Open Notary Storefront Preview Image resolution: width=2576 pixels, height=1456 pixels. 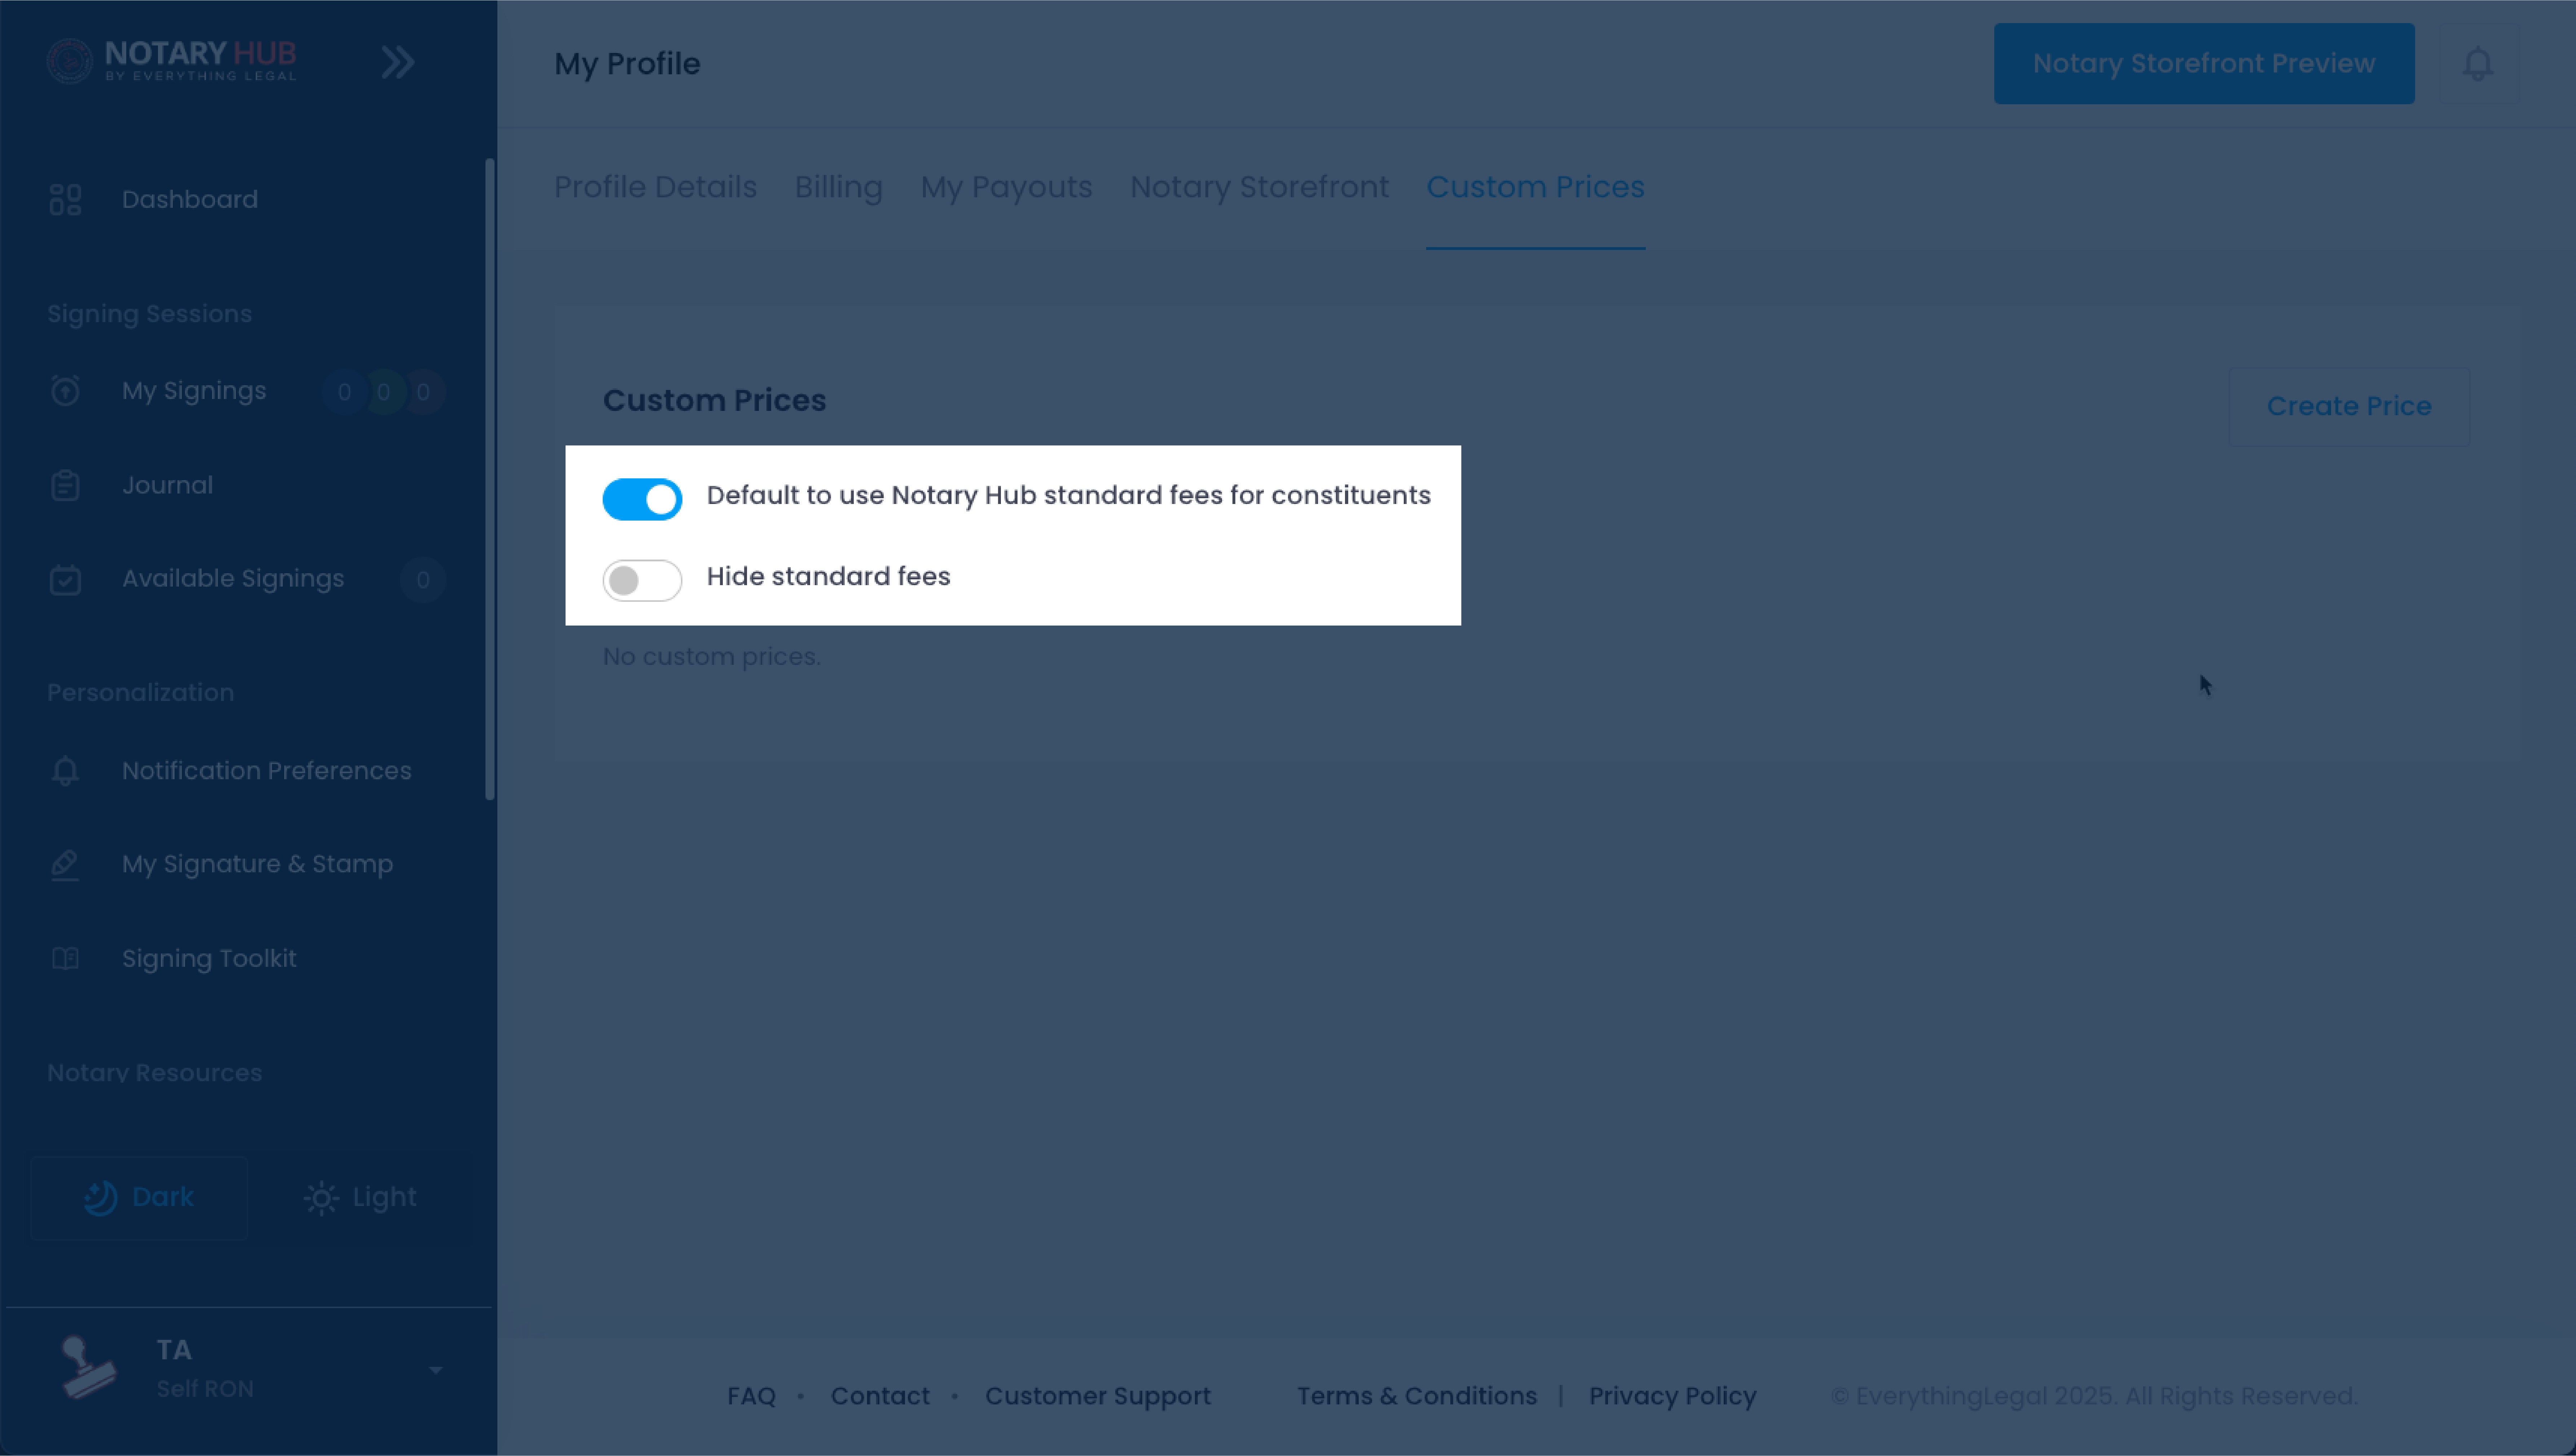tap(2203, 64)
